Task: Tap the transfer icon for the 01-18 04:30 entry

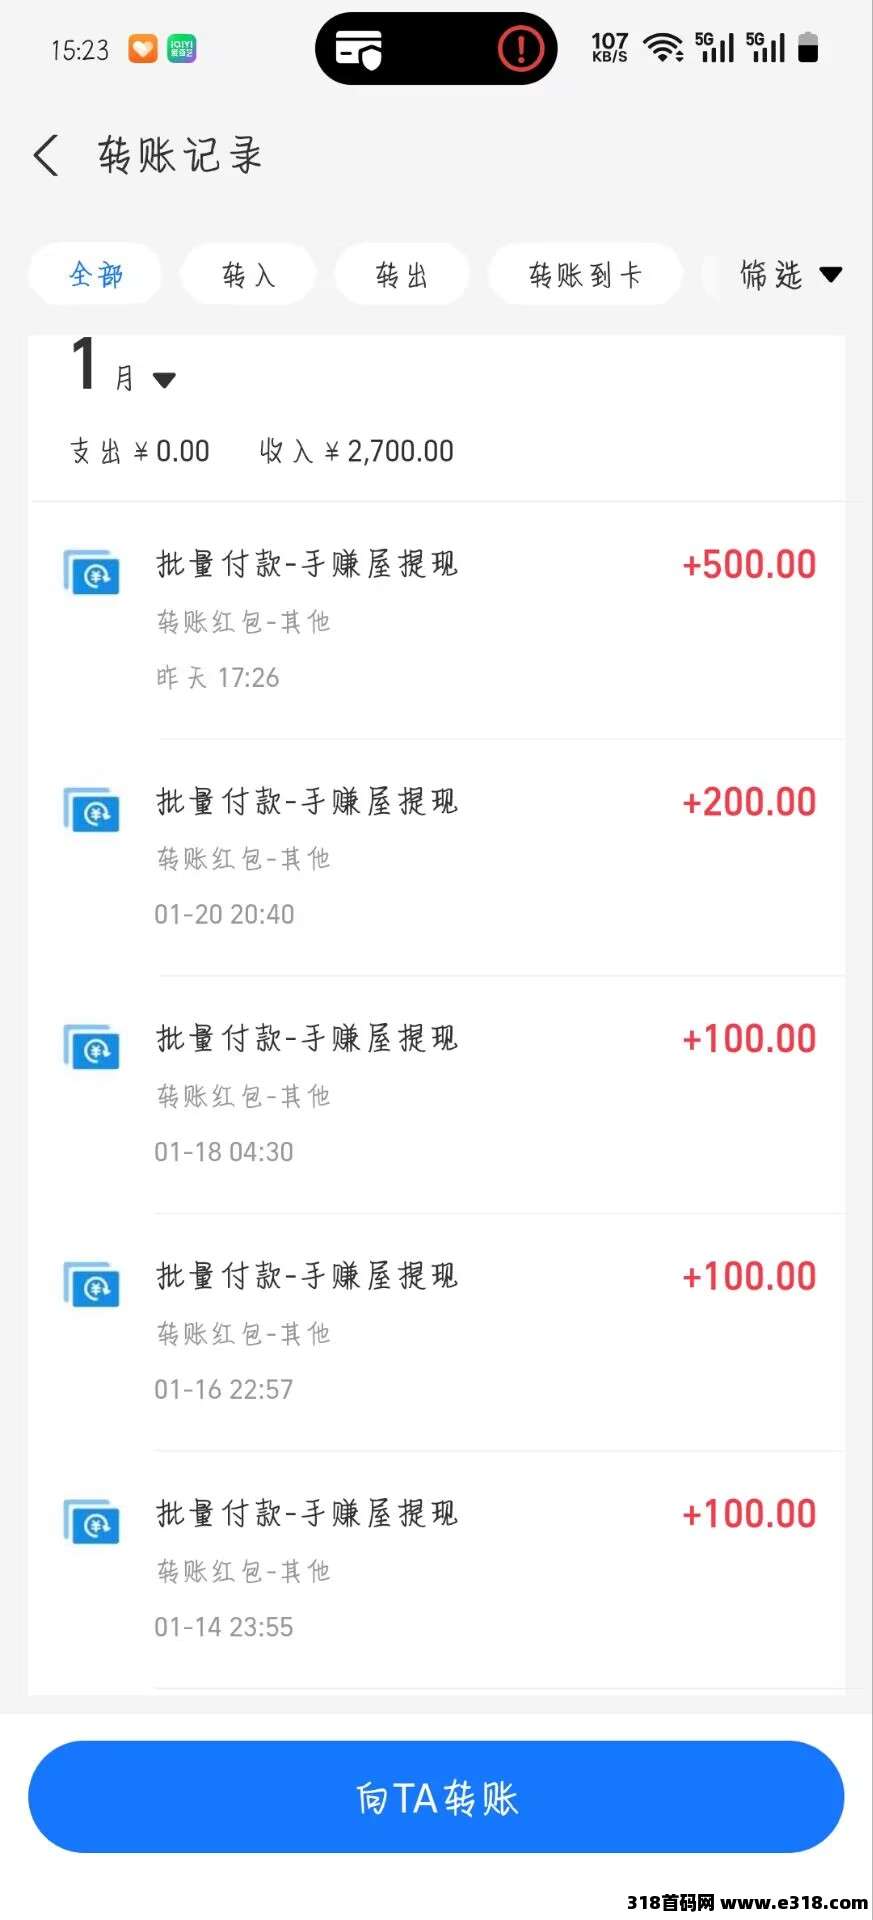Action: [92, 1047]
